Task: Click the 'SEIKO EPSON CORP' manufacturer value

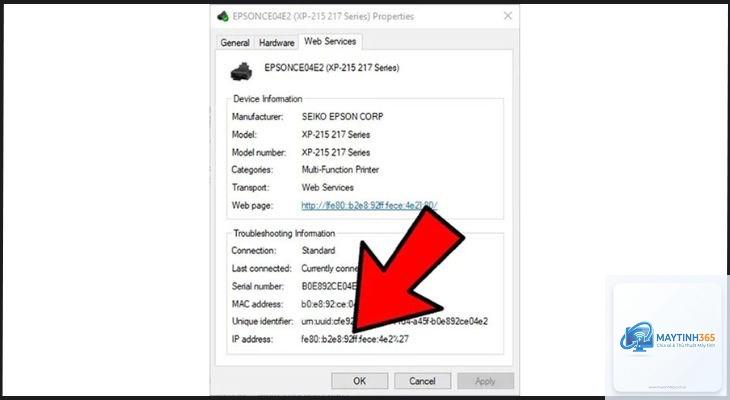Action: [342, 116]
